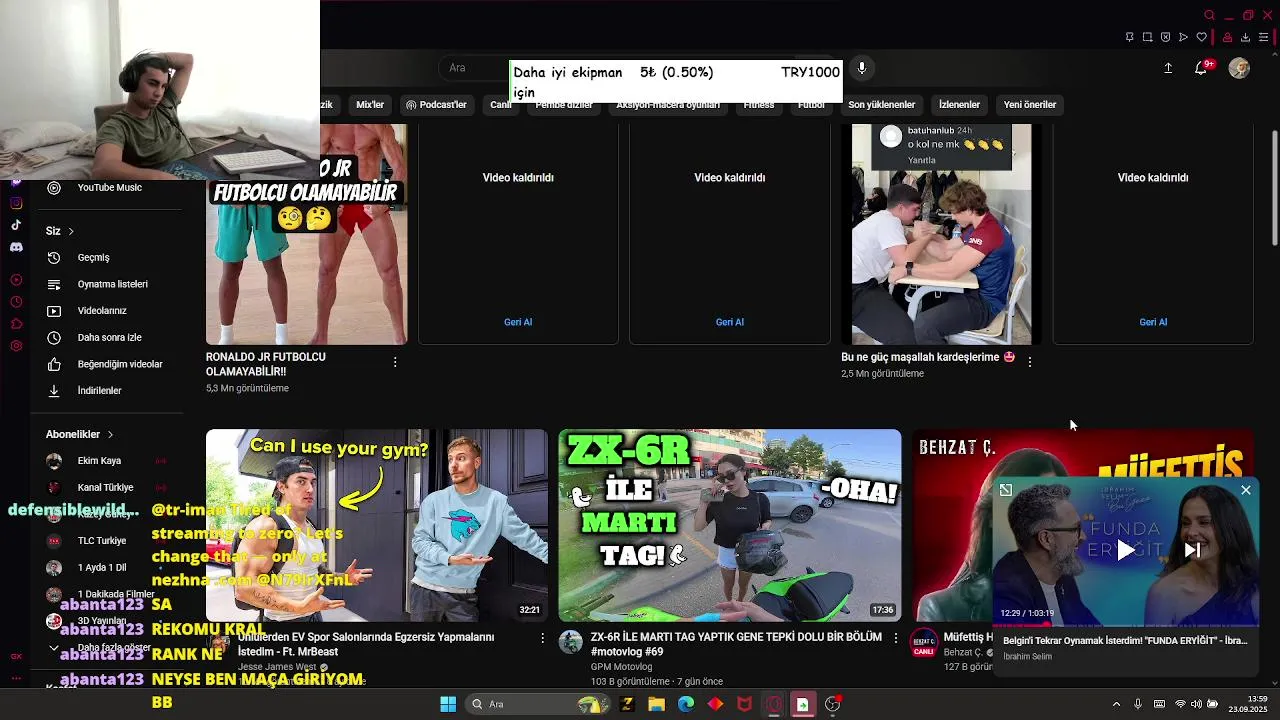Image resolution: width=1280 pixels, height=720 pixels.
Task: Open Opera downloads icon
Action: [1246, 37]
